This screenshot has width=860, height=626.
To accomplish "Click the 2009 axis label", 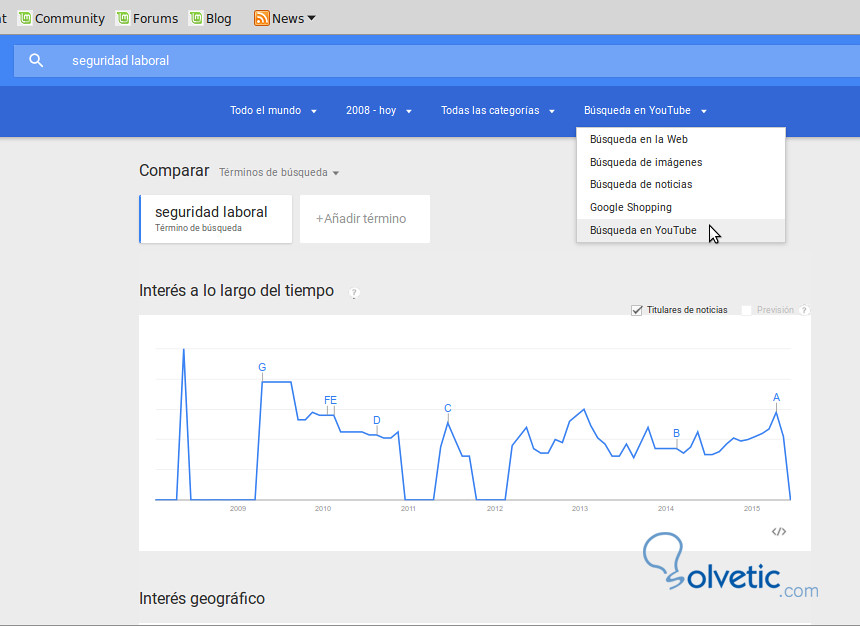I will click(238, 509).
